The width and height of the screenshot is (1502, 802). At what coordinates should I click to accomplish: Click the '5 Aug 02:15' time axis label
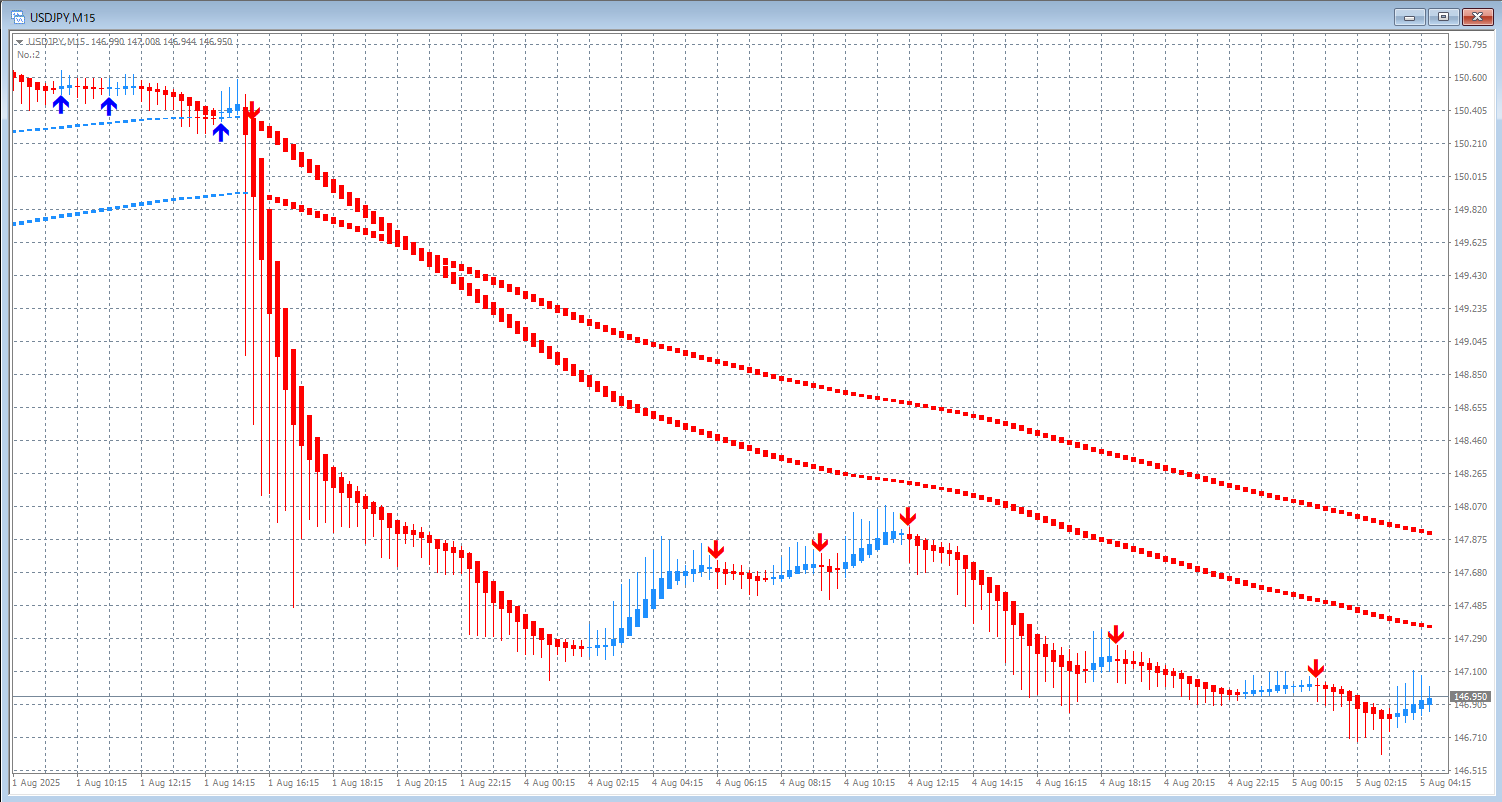pyautogui.click(x=1382, y=783)
